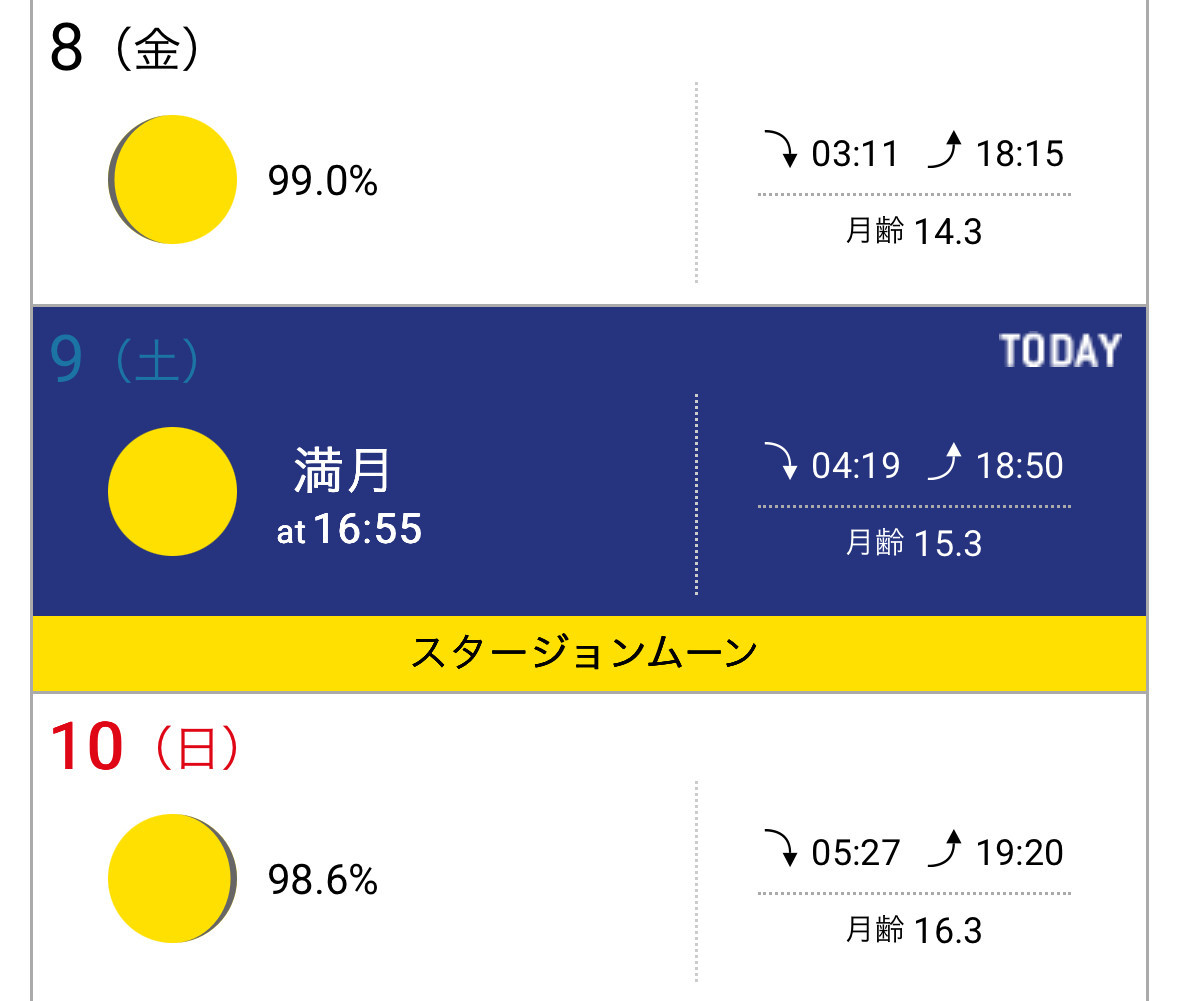1179x1001 pixels.
Task: Click moonrise arrow icon next to 19:20
Action: click(x=944, y=848)
